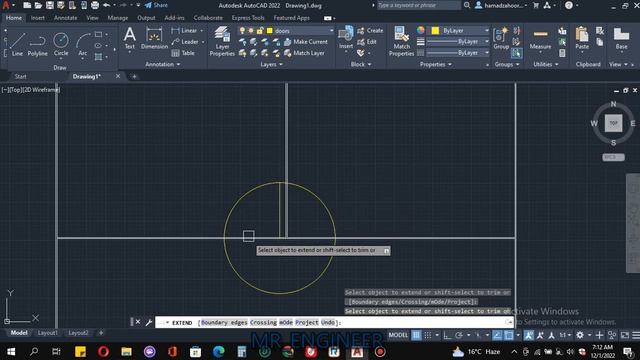Screen dimensions: 640x360
Task: Click Make Current layer button
Action: point(306,42)
